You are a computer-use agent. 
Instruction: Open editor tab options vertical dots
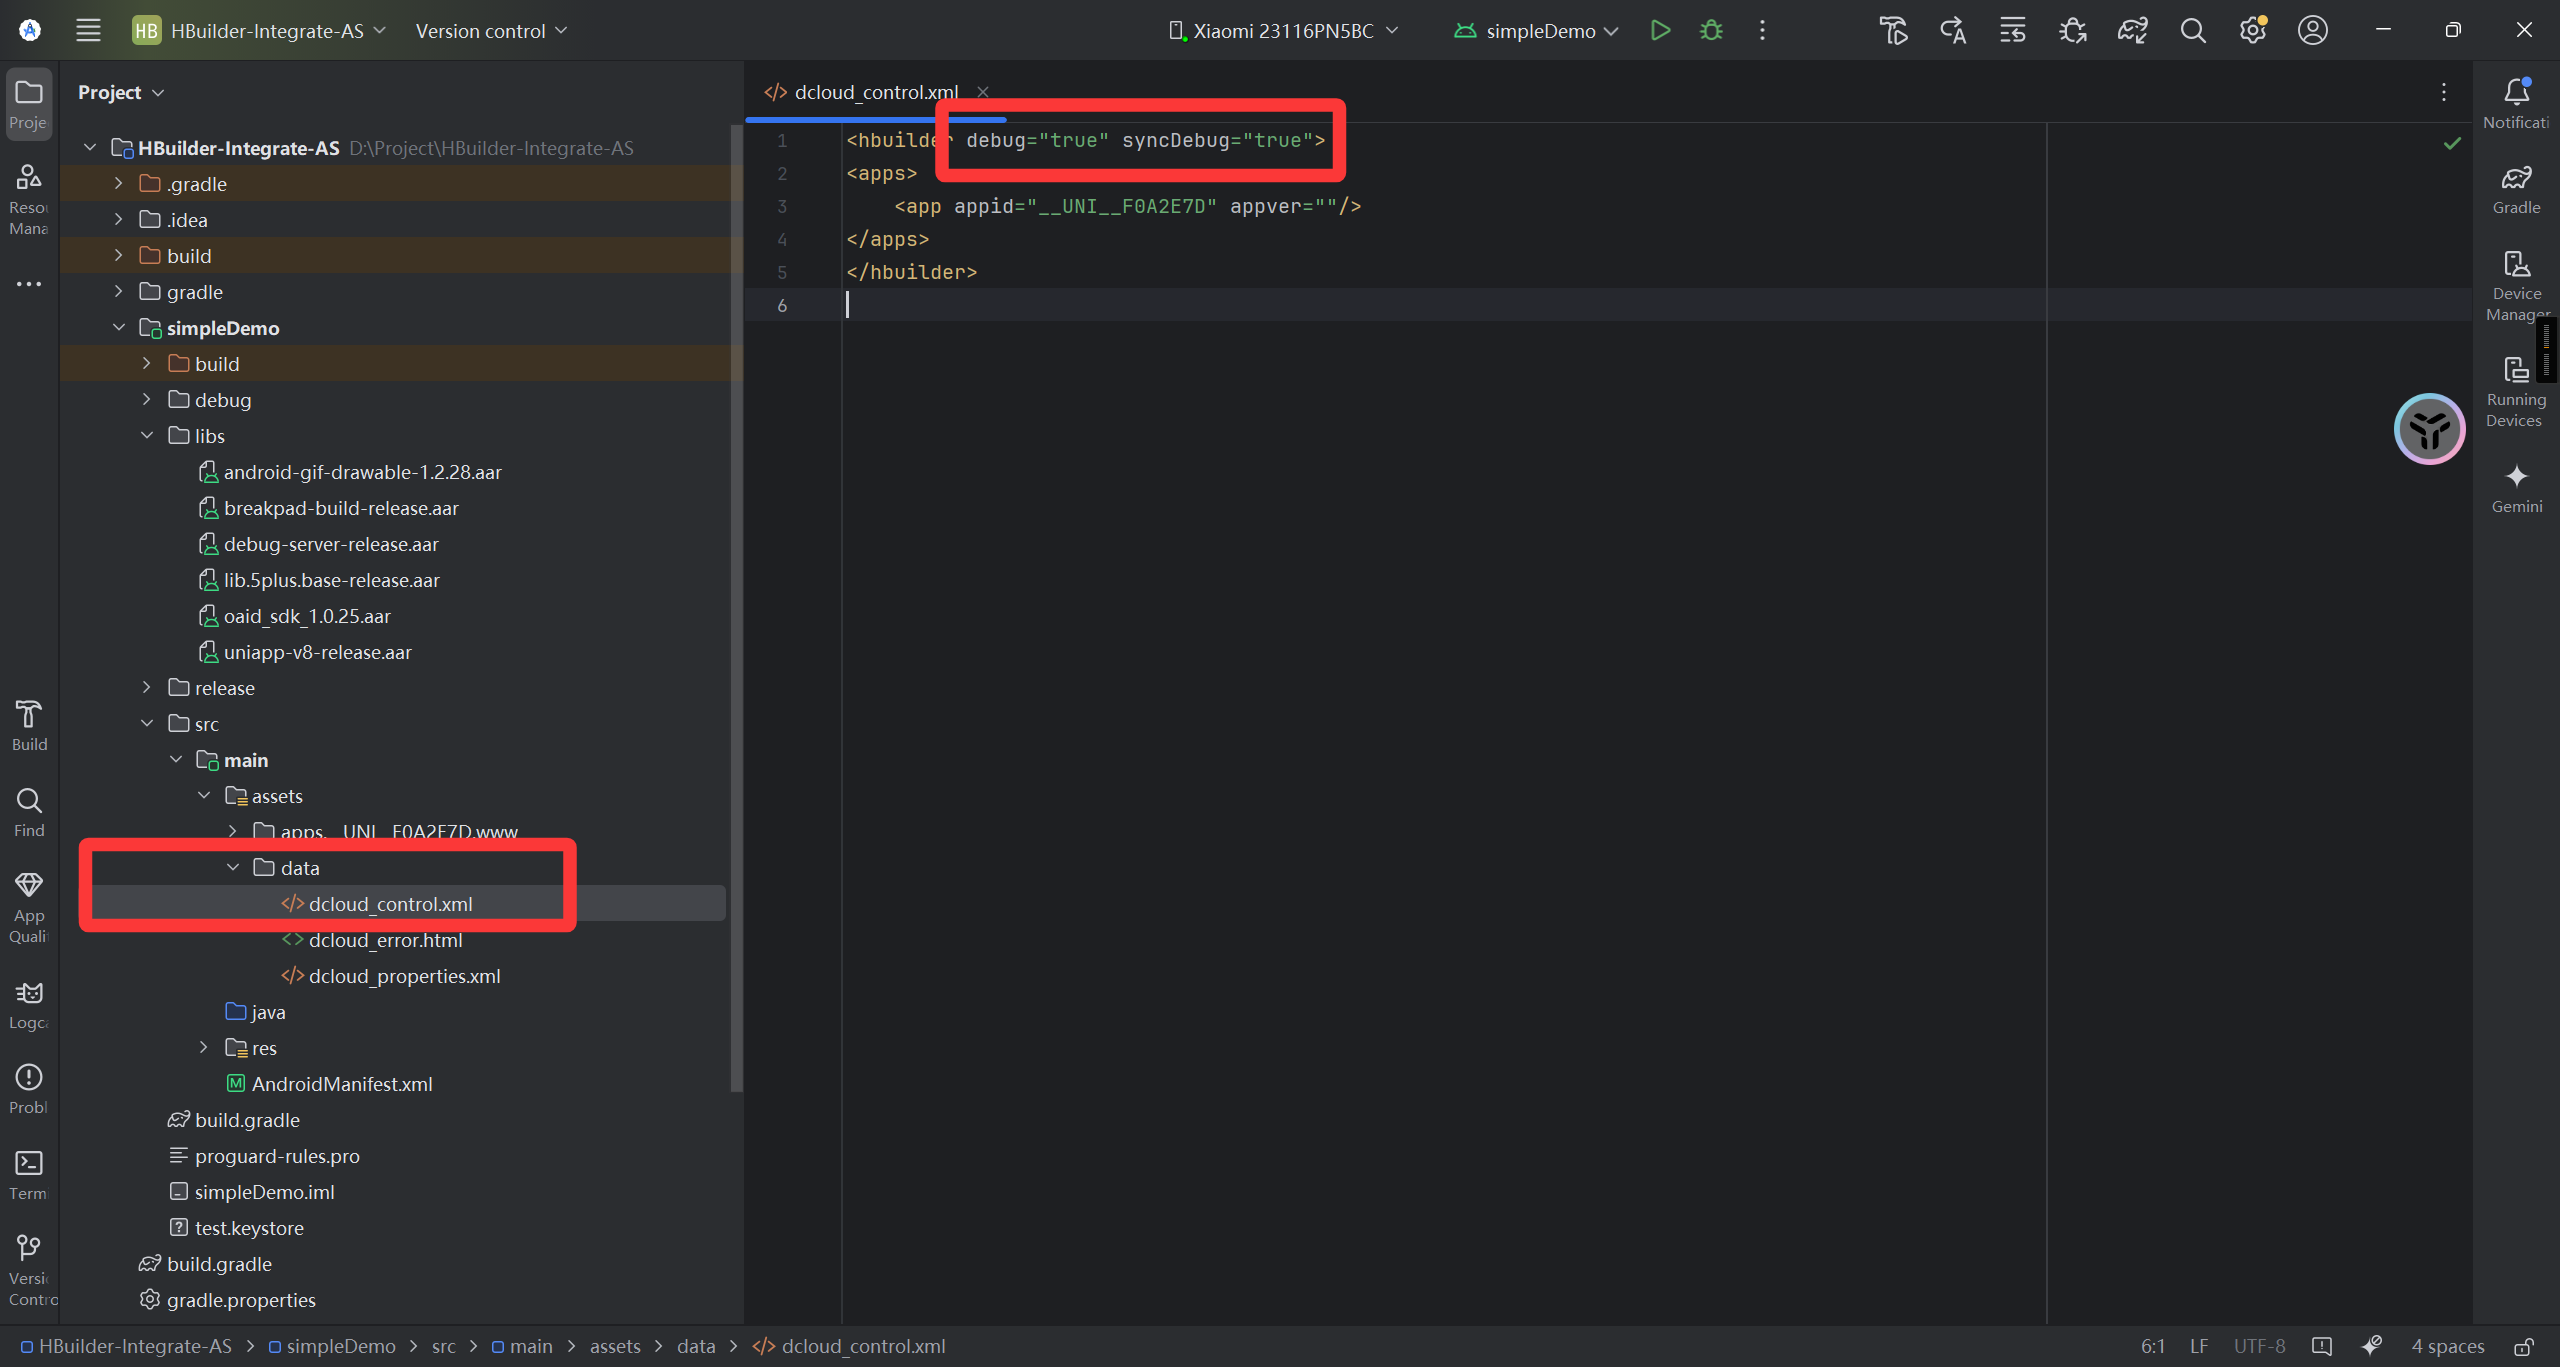[x=2443, y=92]
